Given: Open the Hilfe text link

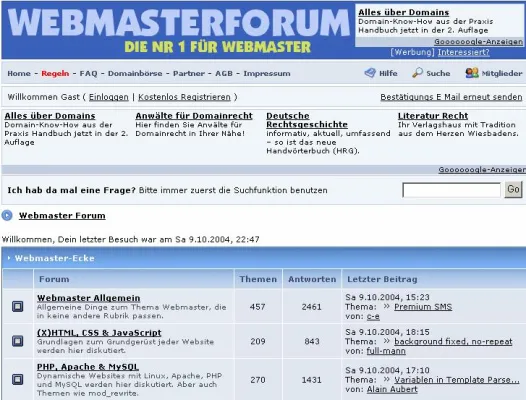Looking at the screenshot, I should tap(388, 73).
